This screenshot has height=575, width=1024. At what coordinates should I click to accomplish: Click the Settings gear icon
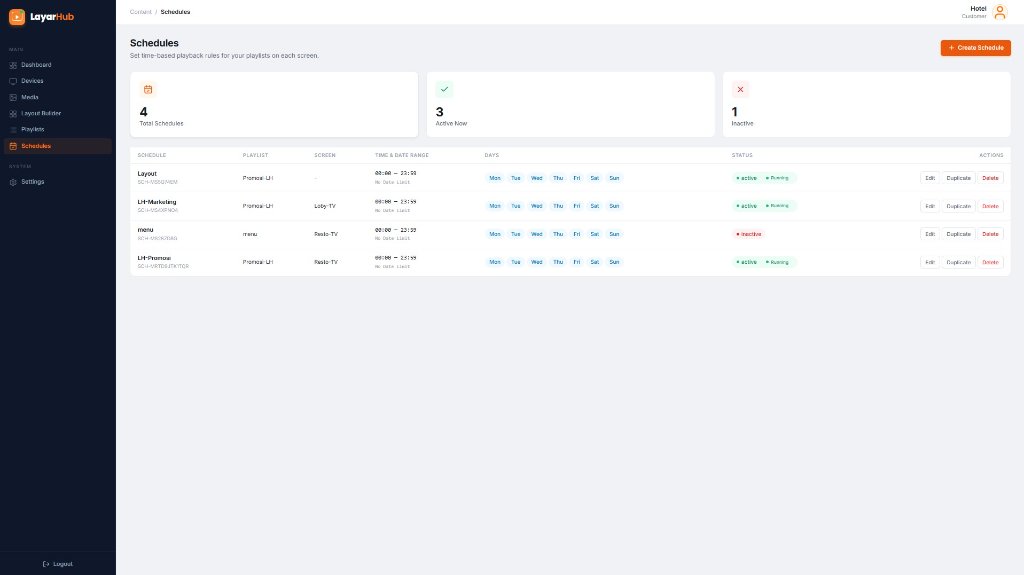[13, 182]
